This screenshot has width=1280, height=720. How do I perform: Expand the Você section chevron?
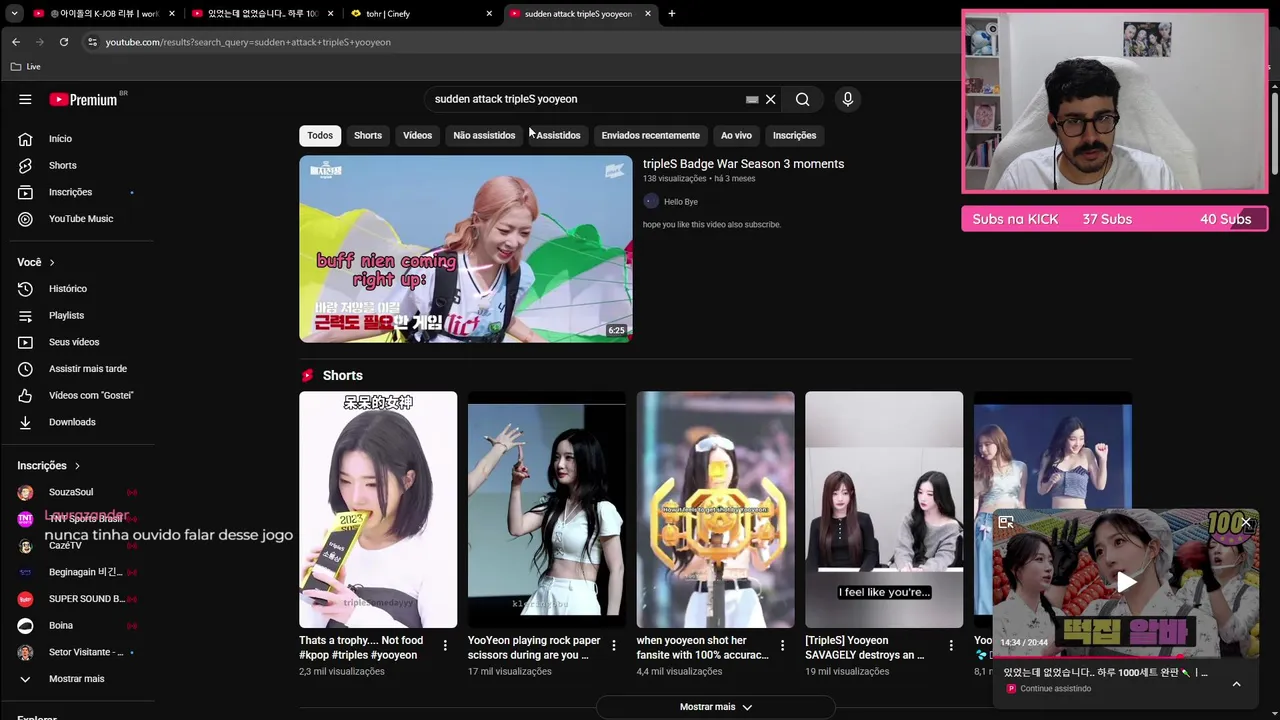point(52,262)
